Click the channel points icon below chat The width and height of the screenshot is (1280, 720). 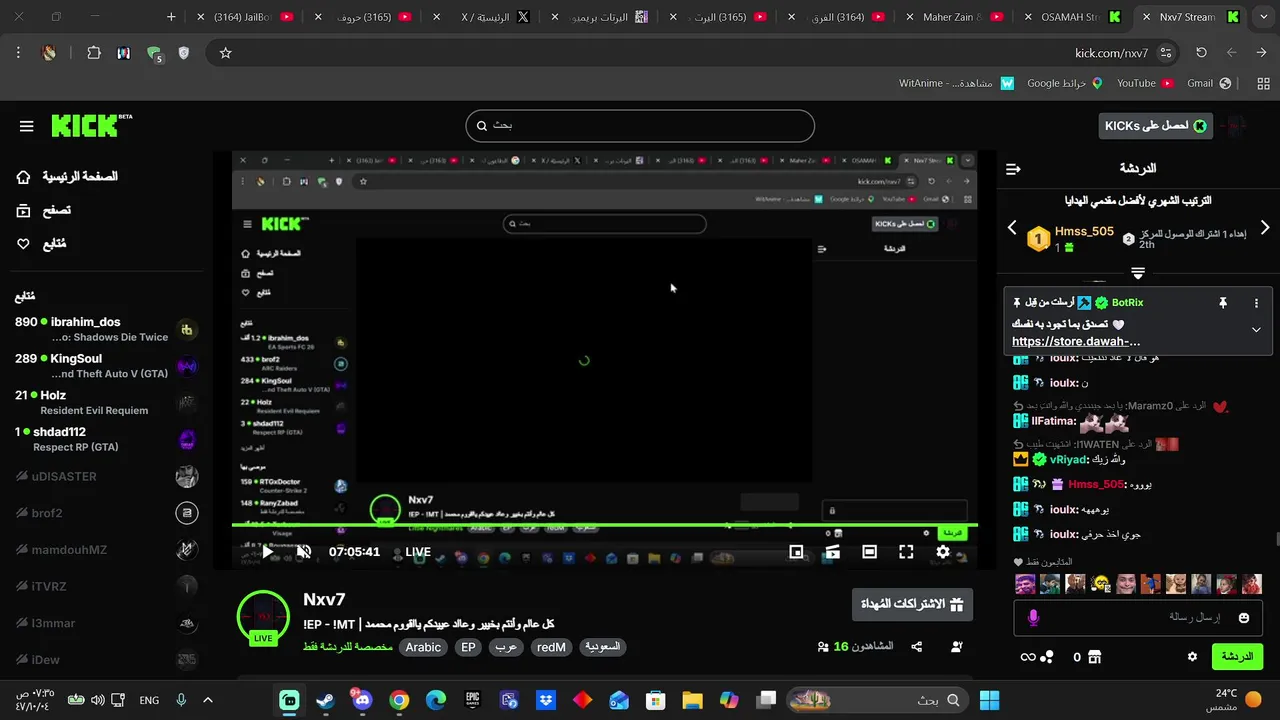coord(1047,657)
